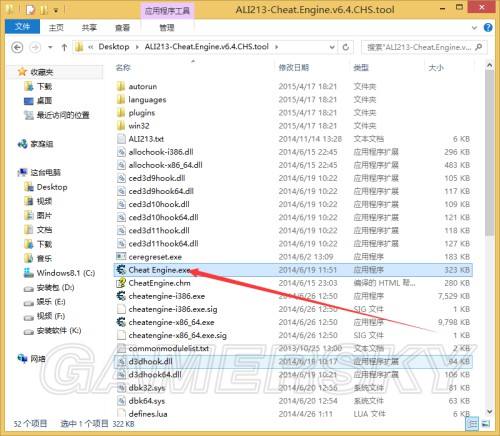Click the Back navigation arrow

click(x=17, y=47)
